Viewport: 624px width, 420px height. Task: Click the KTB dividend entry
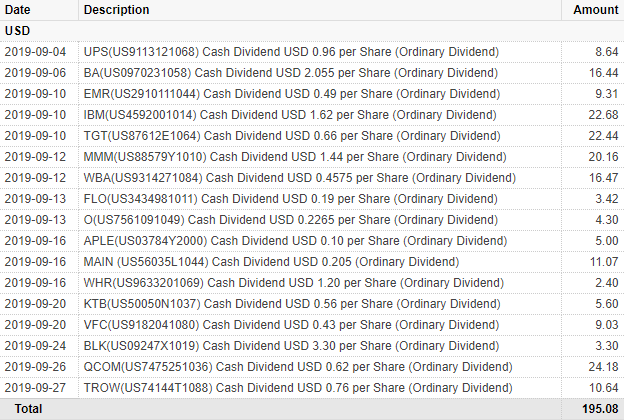(x=312, y=304)
